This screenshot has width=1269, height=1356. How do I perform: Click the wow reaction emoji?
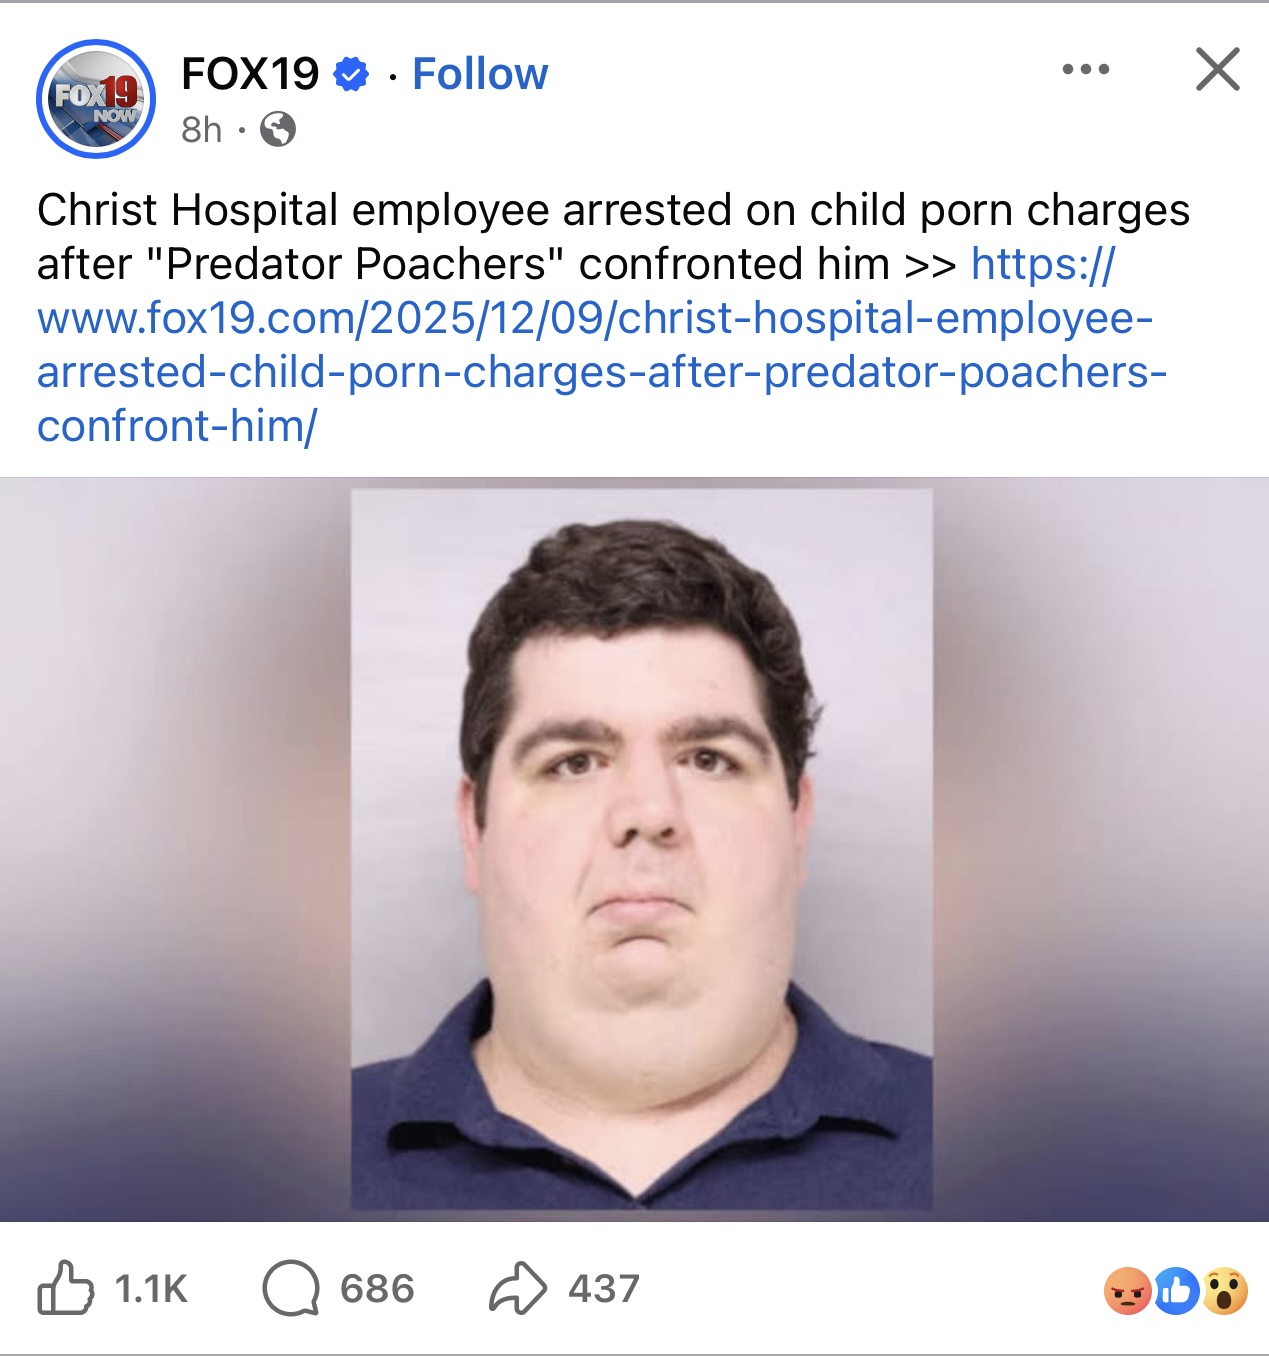(1225, 1291)
